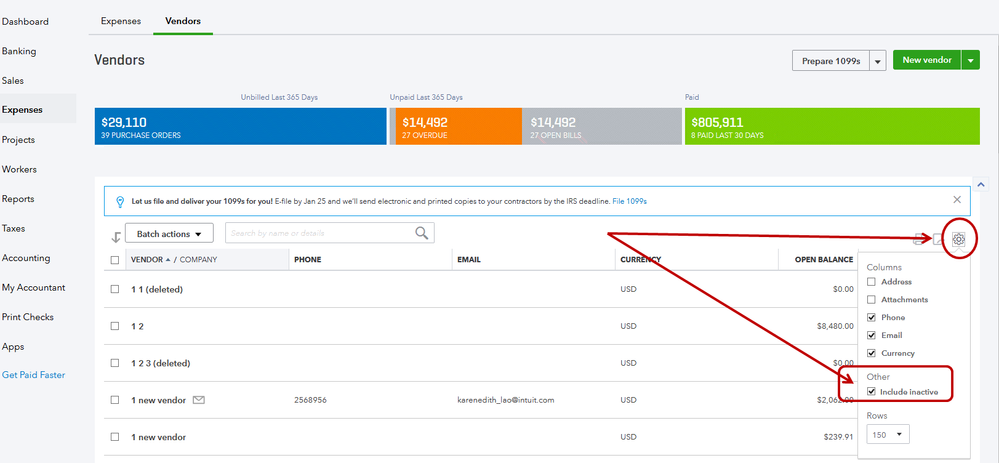Viewport: 999px width, 463px height.
Task: Select the Vendors tab
Action: (x=183, y=21)
